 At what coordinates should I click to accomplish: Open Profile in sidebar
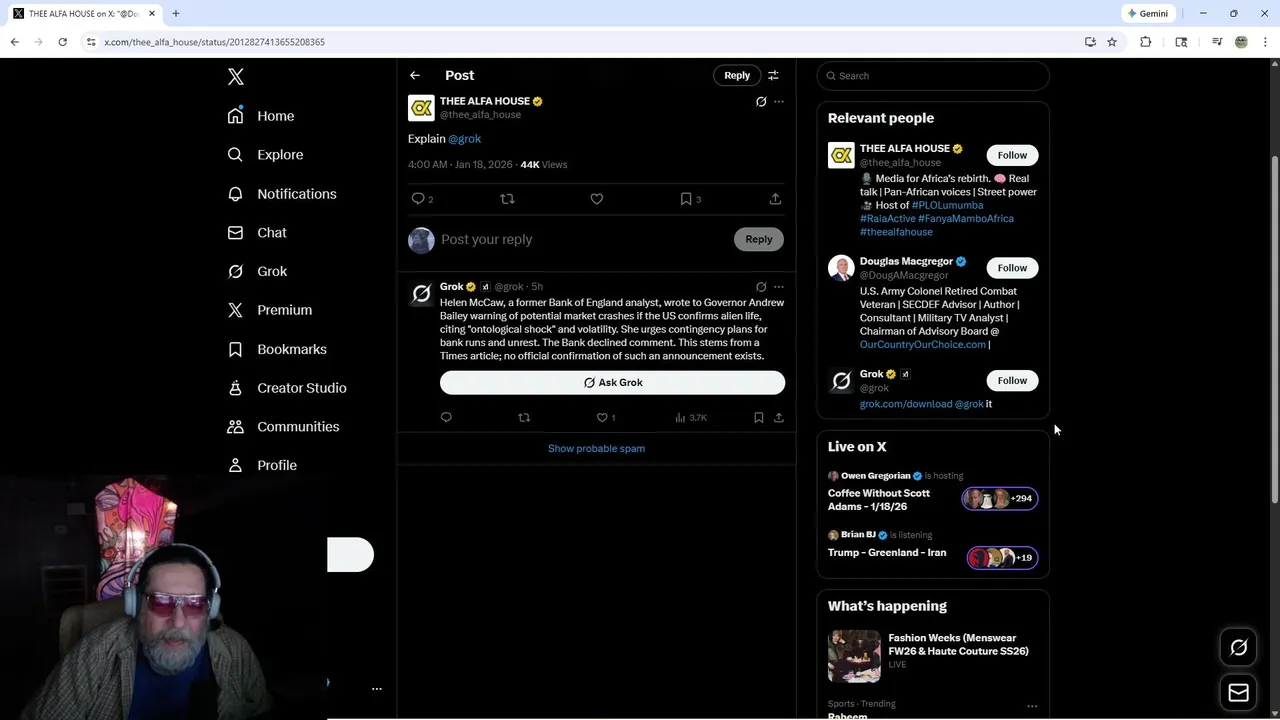[x=261, y=465]
